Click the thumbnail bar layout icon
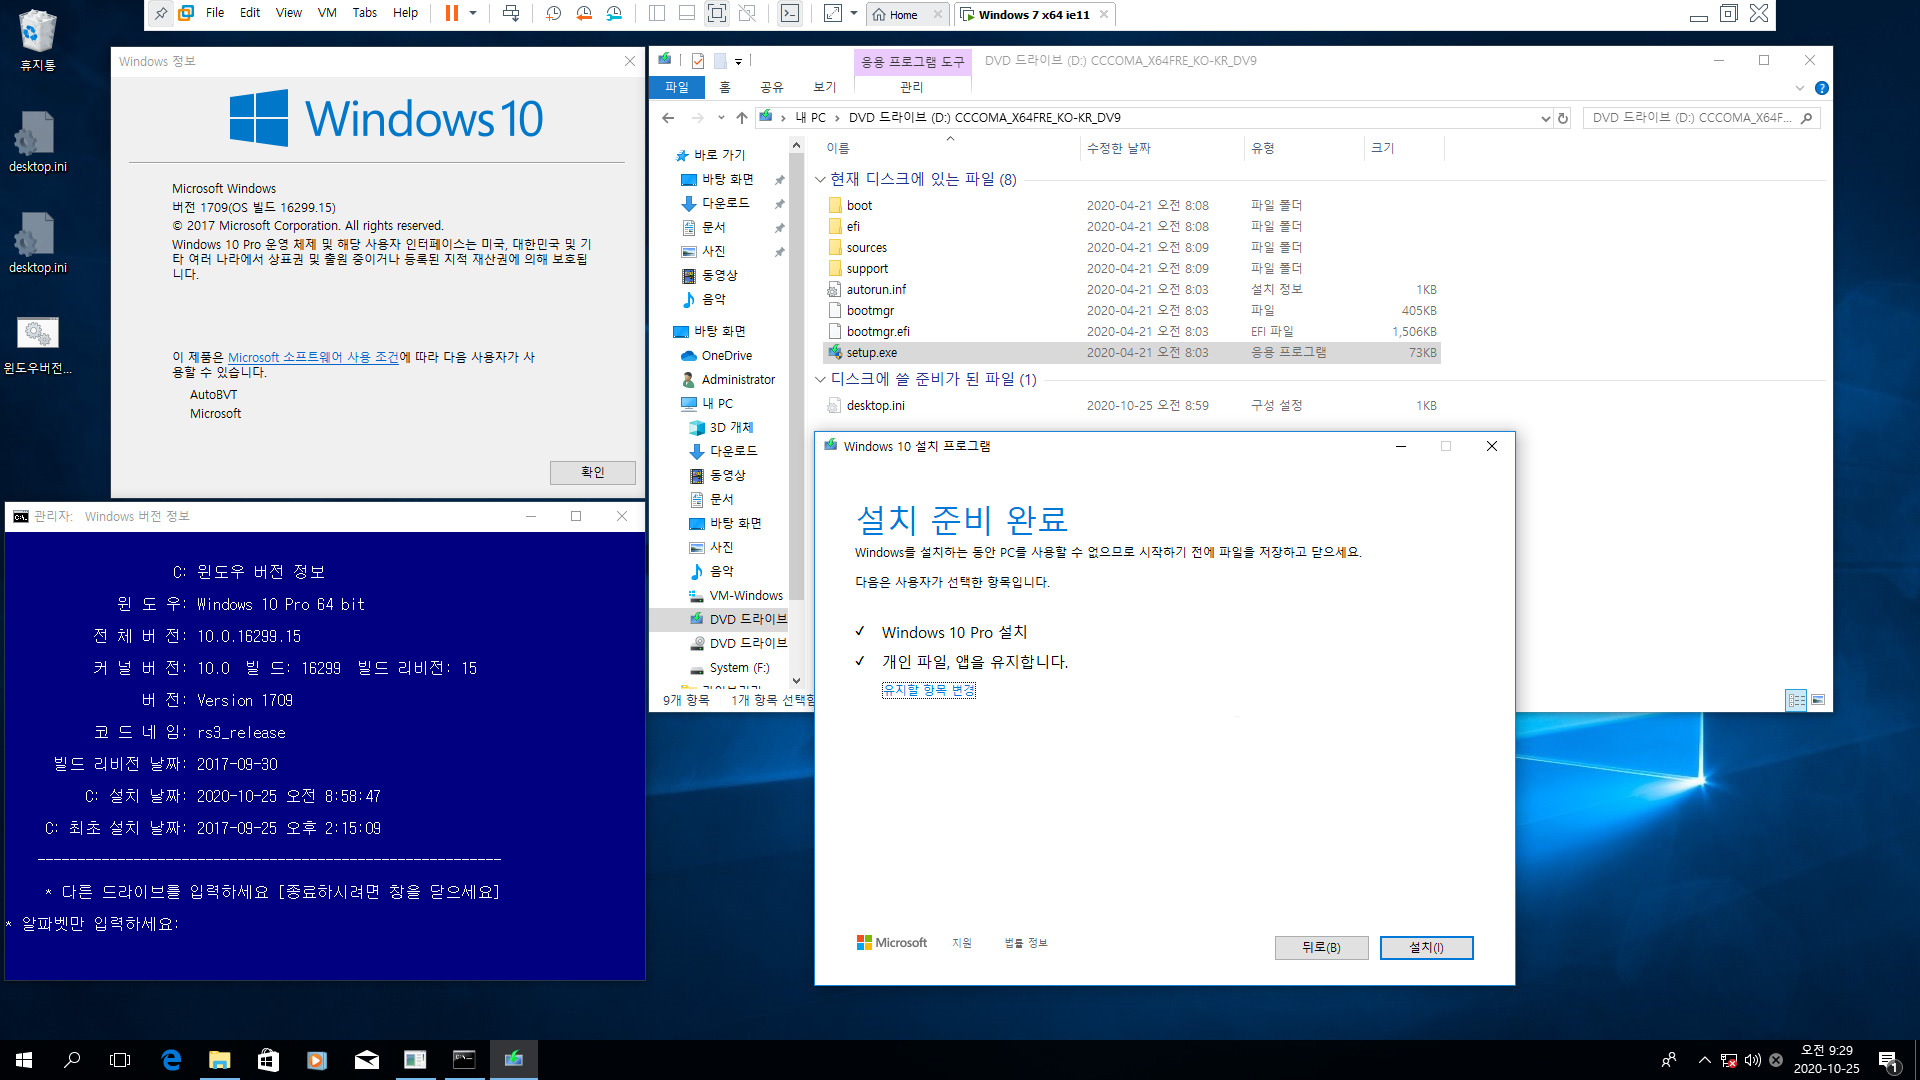The height and width of the screenshot is (1080, 1920). pos(687,14)
